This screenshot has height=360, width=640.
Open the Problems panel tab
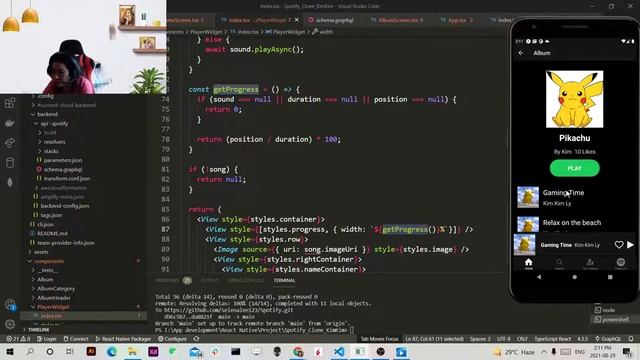[173, 280]
